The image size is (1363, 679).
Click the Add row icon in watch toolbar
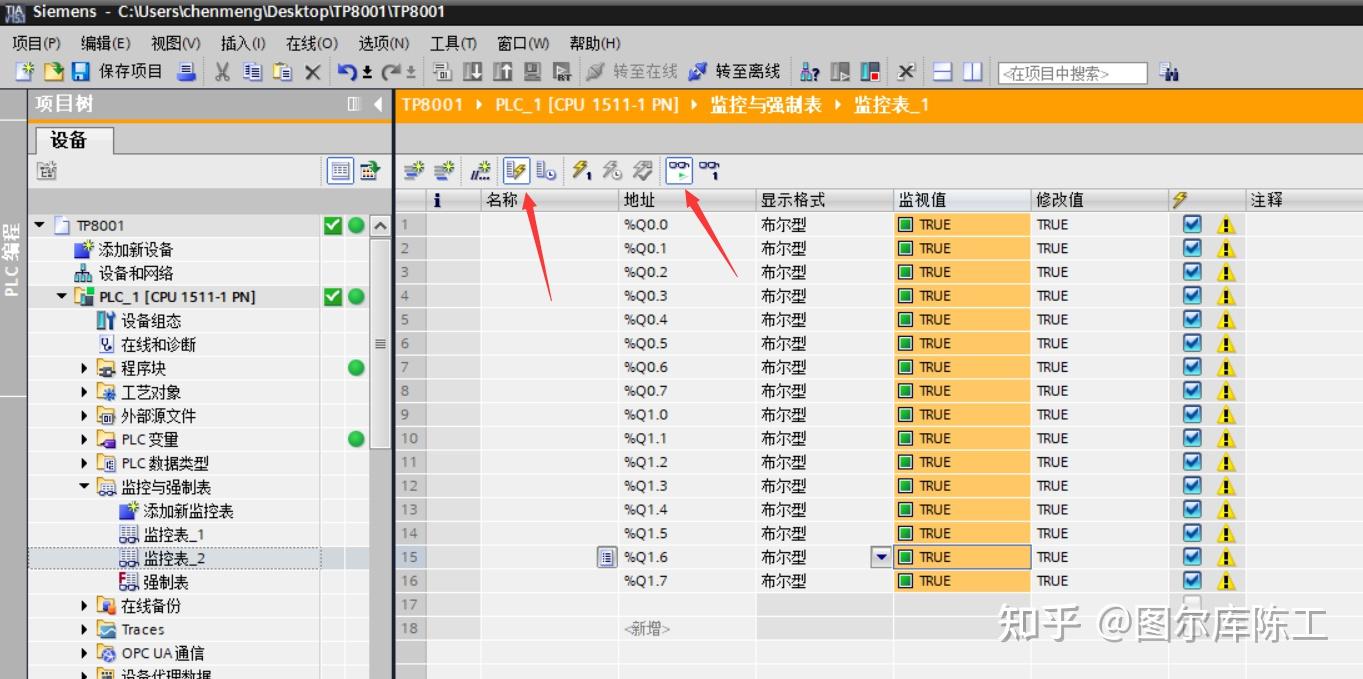(443, 170)
